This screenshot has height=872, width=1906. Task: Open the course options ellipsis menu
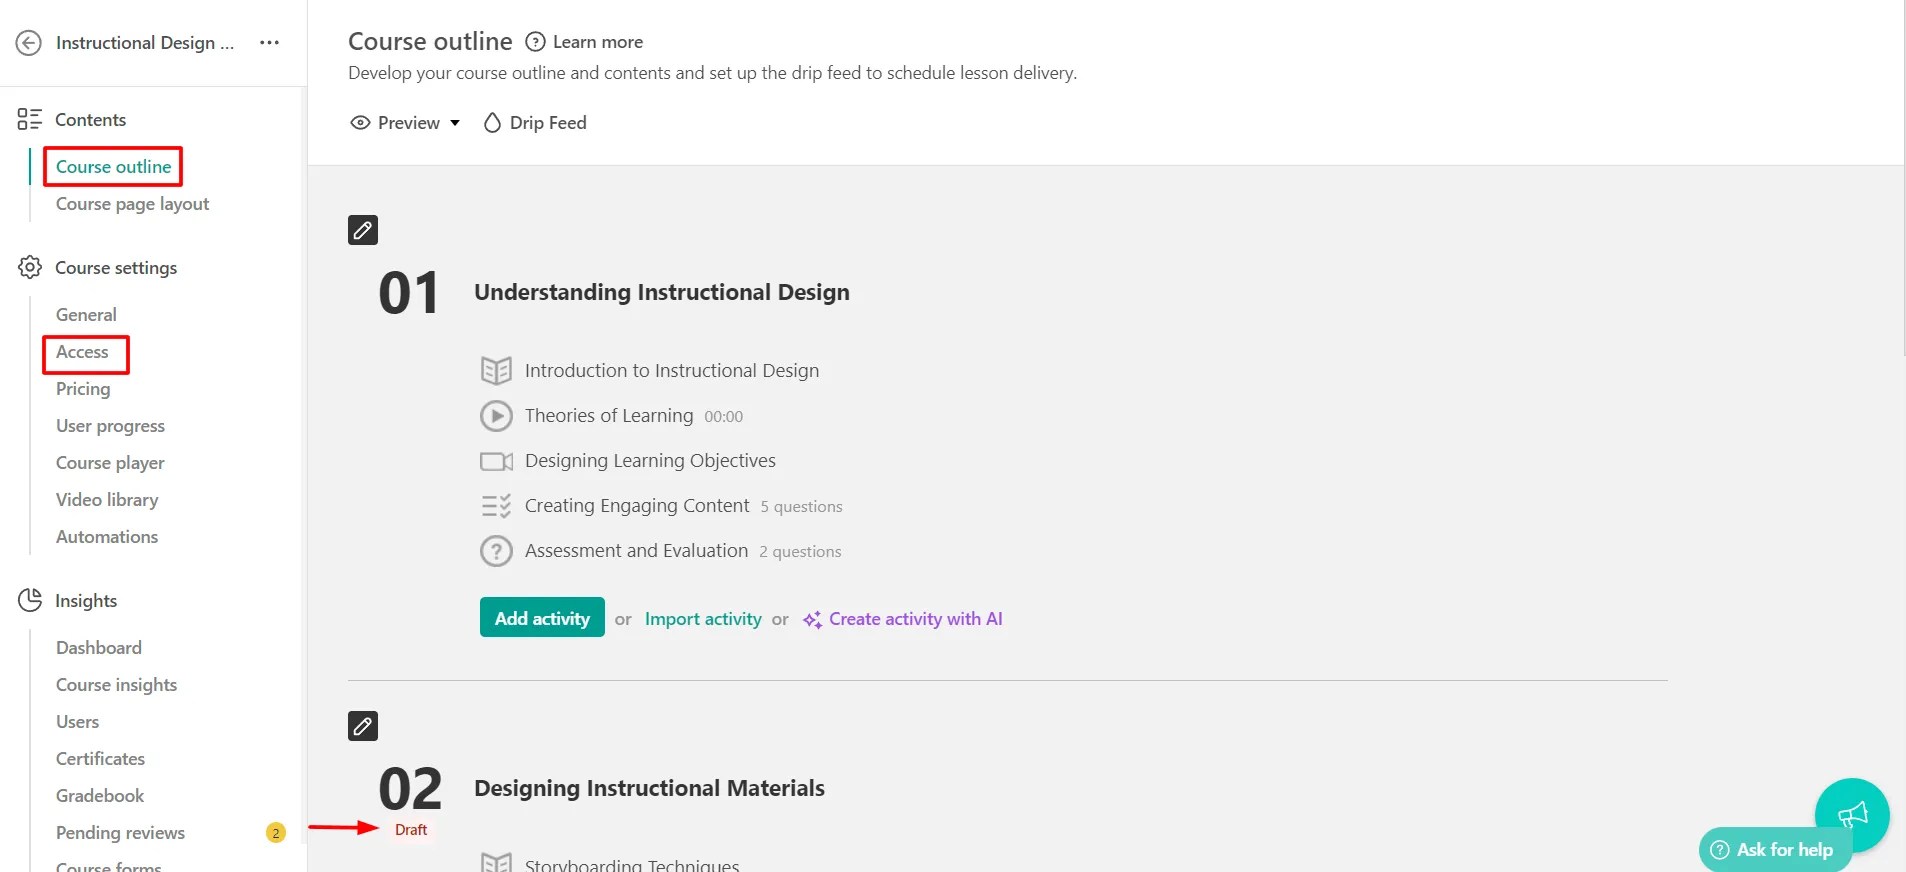point(268,42)
